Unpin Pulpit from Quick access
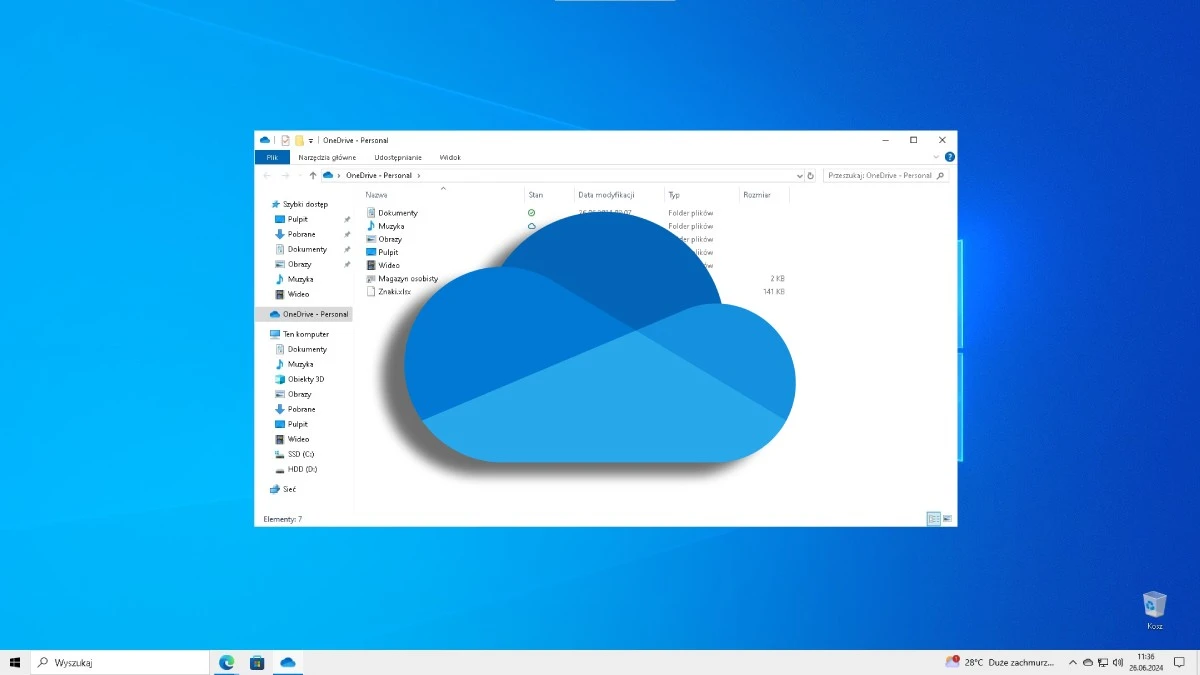 [x=347, y=219]
